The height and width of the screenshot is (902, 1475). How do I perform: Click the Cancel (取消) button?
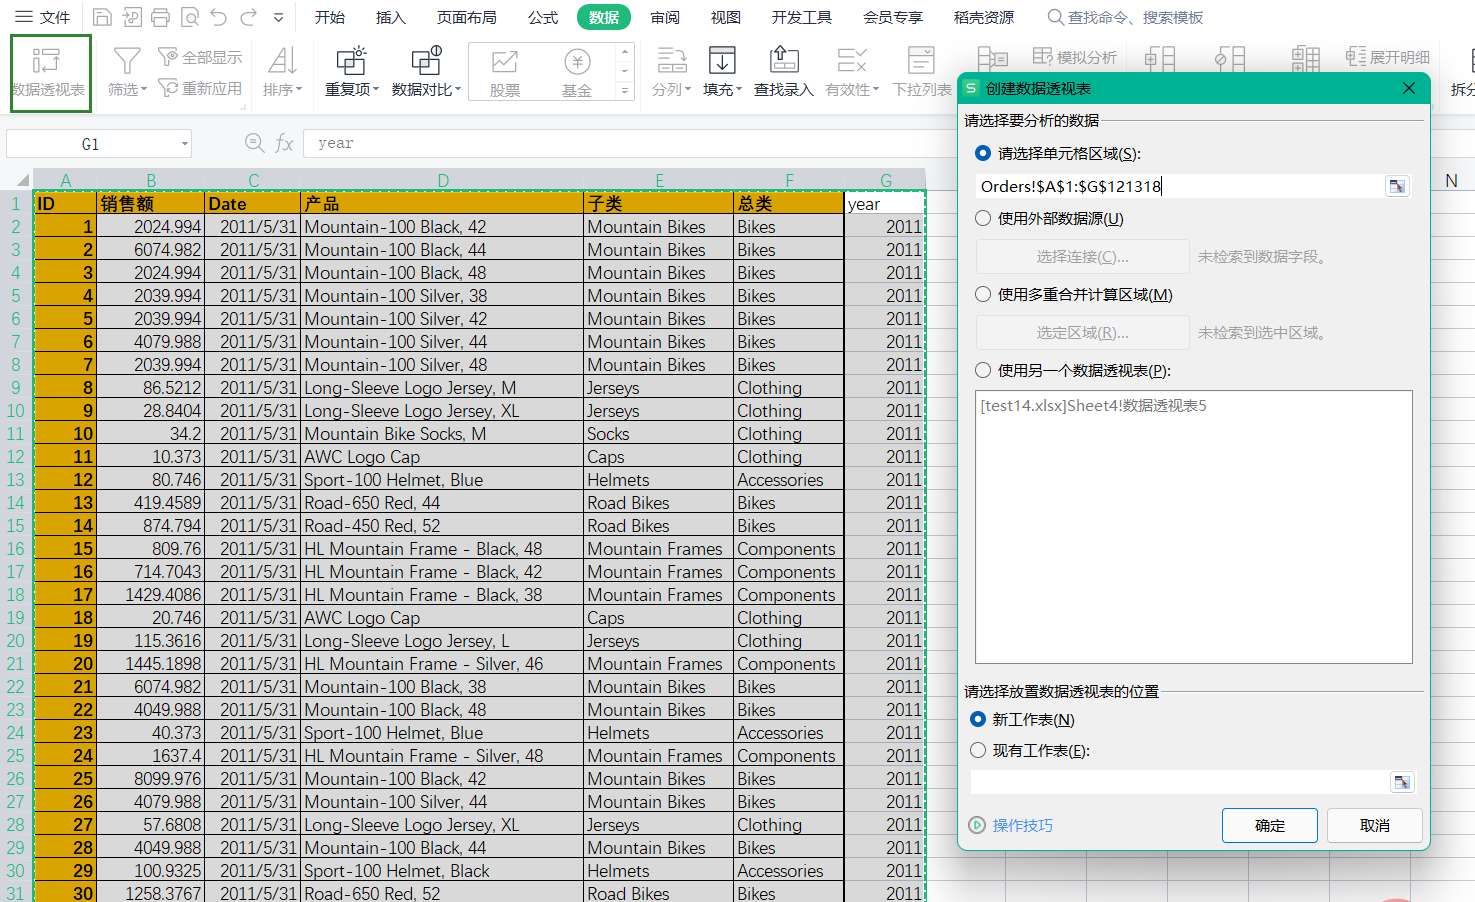[1375, 825]
